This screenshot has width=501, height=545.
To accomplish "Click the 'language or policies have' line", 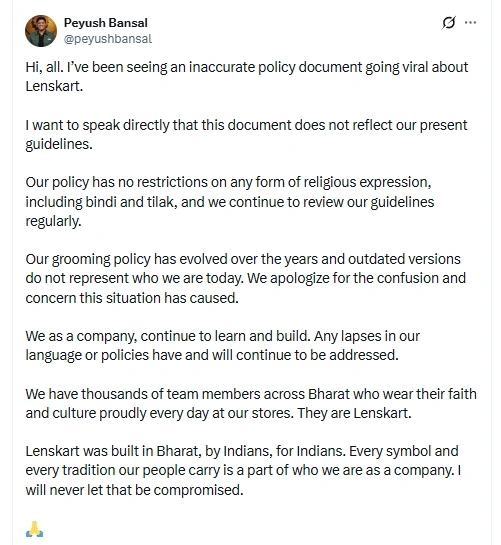I will [x=212, y=355].
